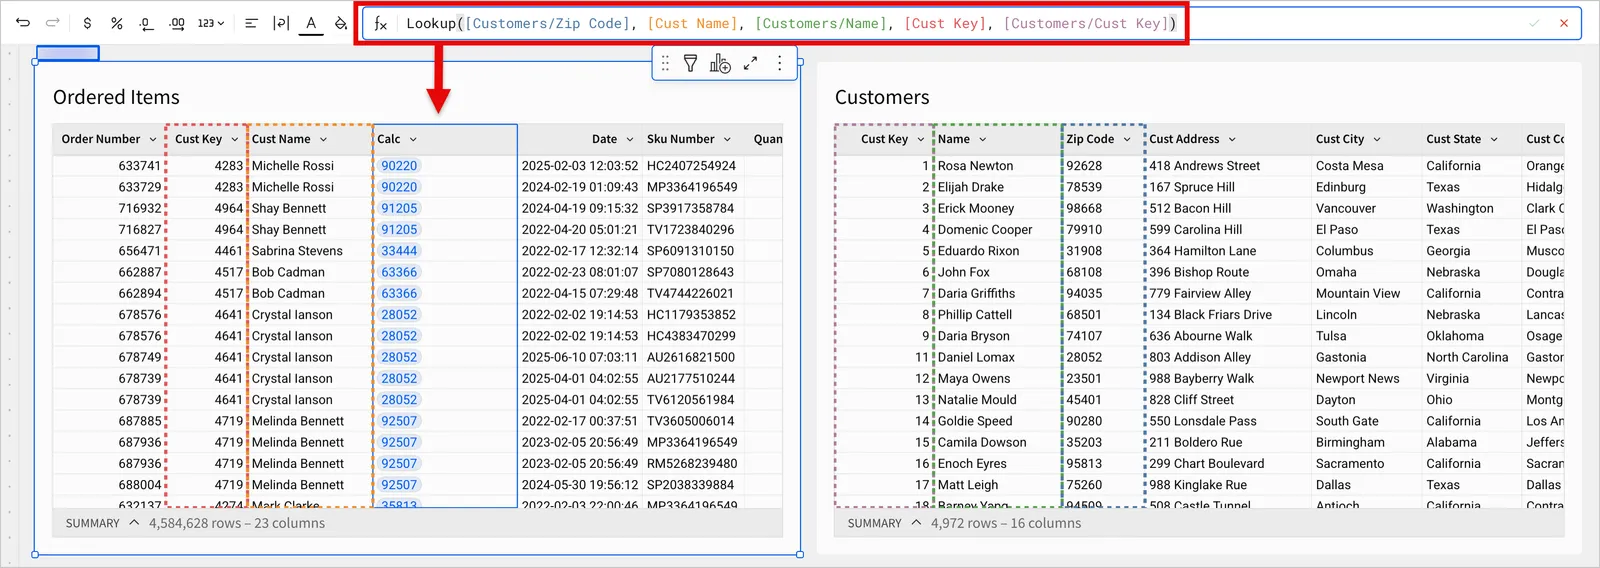The image size is (1600, 568).
Task: Decrease decimal places
Action: pos(146,23)
